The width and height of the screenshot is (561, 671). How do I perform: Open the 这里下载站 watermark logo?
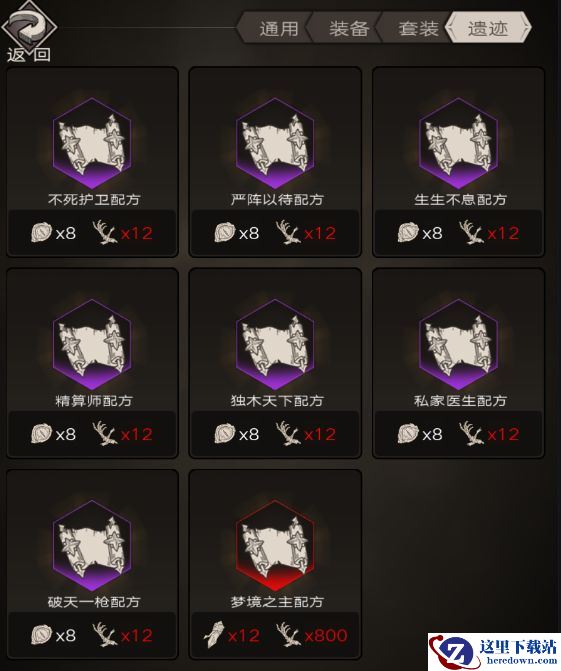tap(494, 652)
